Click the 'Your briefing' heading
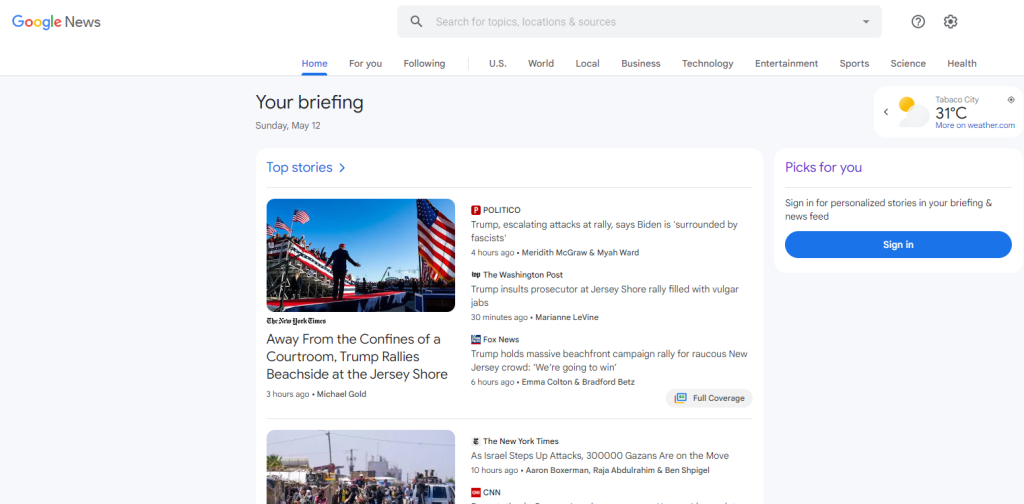Screen dimensions: 1024x504 309,102
